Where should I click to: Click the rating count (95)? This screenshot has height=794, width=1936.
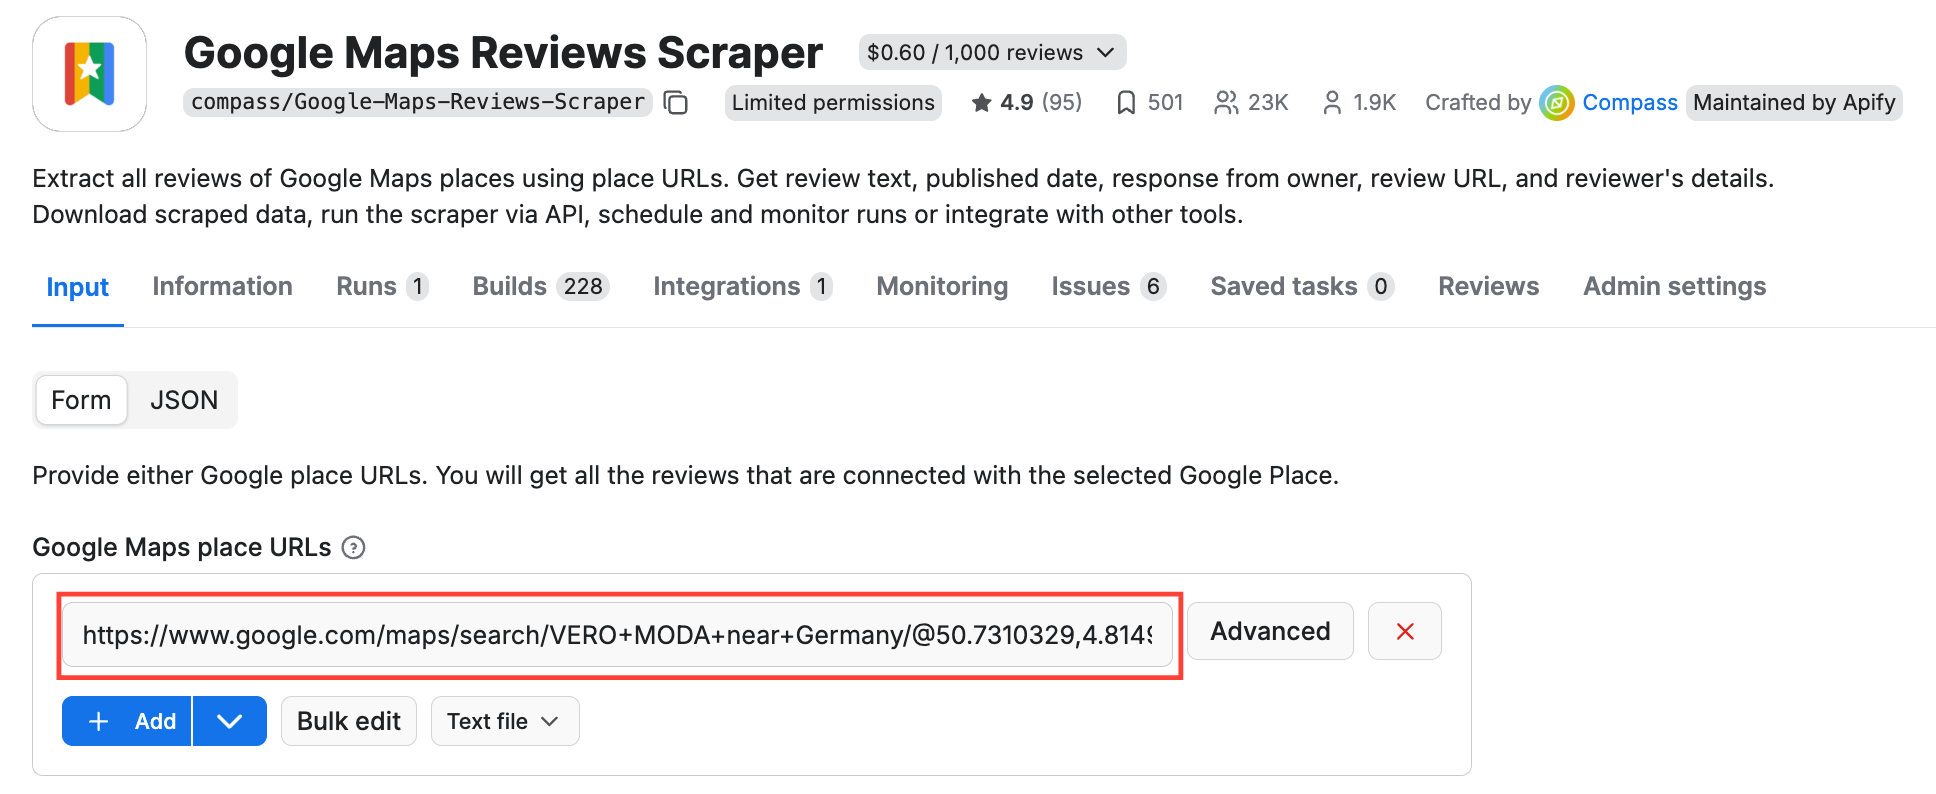1062,102
